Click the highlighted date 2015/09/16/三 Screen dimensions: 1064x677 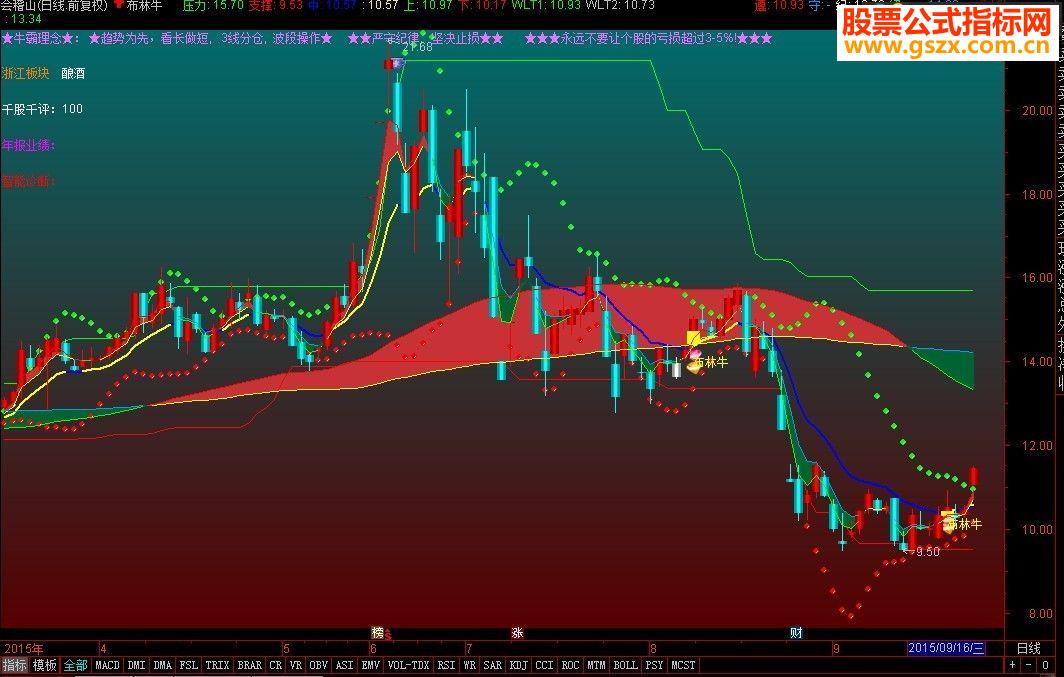click(946, 648)
